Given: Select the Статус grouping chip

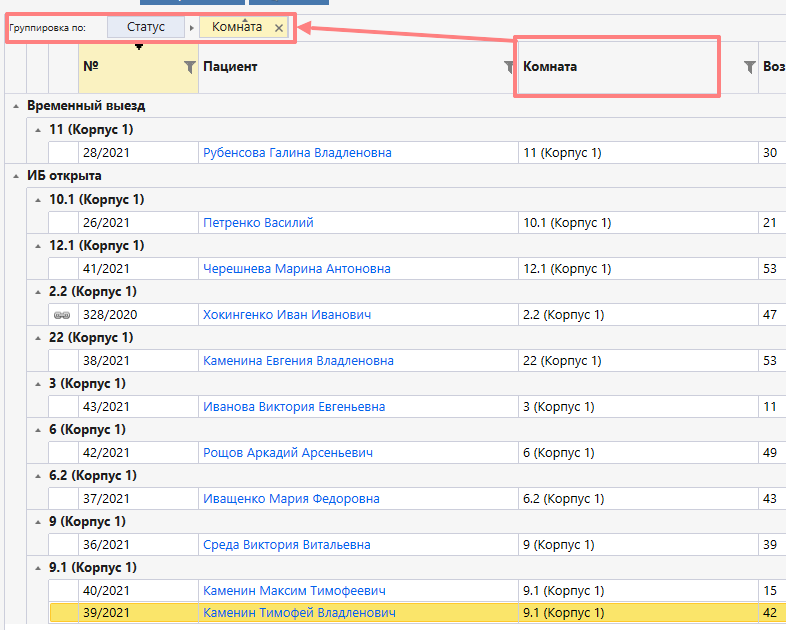Looking at the screenshot, I should [146, 28].
